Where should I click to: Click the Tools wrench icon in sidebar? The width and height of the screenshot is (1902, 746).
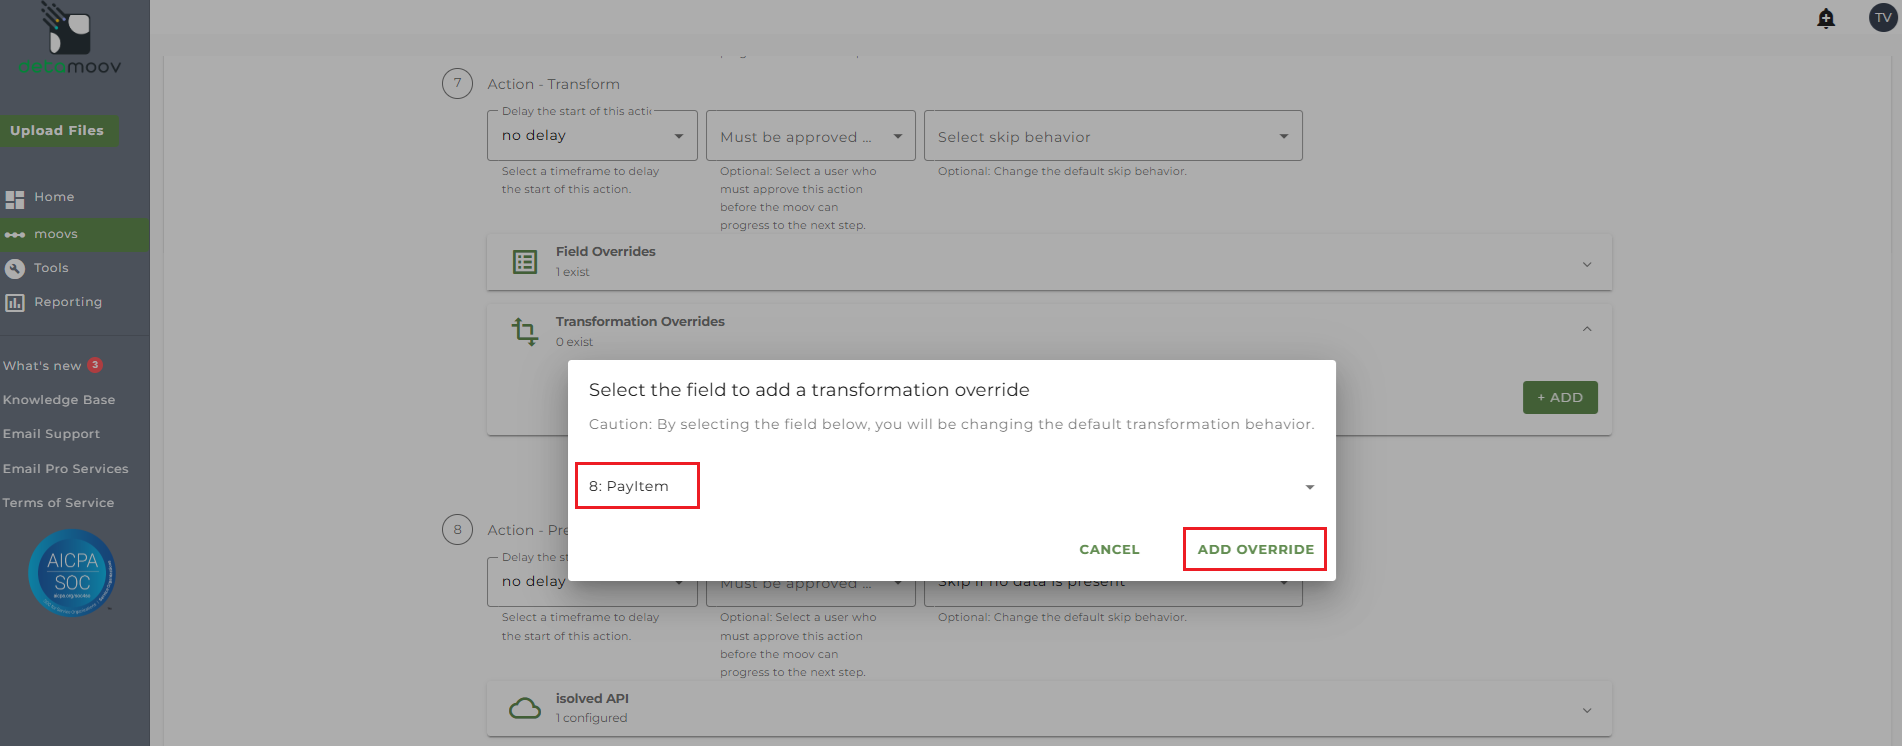[x=15, y=268]
